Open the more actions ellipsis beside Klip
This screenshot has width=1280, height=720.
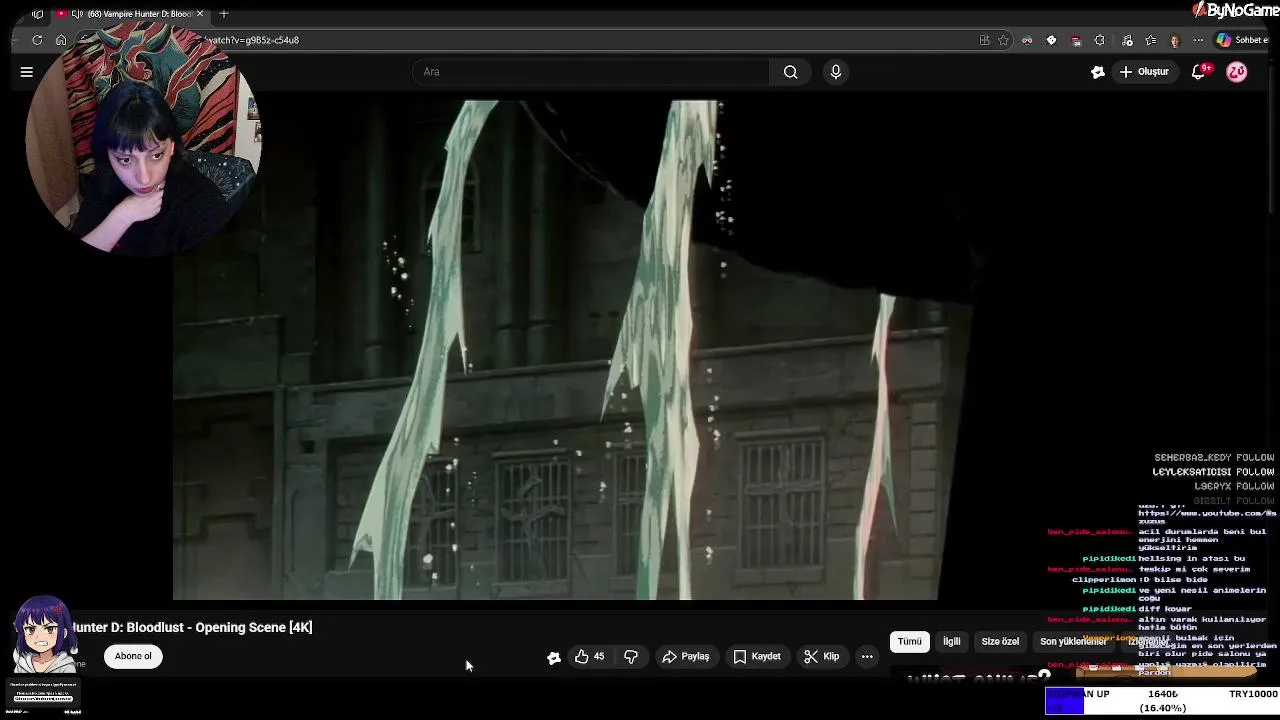(867, 656)
